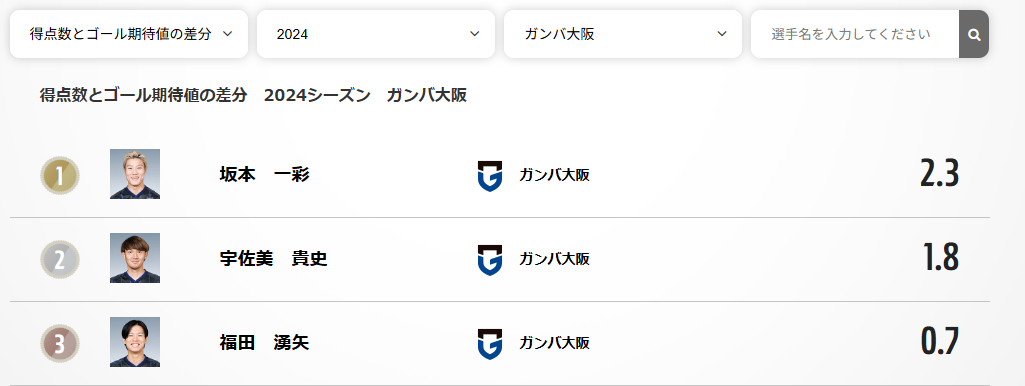Click the 2.3 score value
This screenshot has height=386, width=1025.
939,174
